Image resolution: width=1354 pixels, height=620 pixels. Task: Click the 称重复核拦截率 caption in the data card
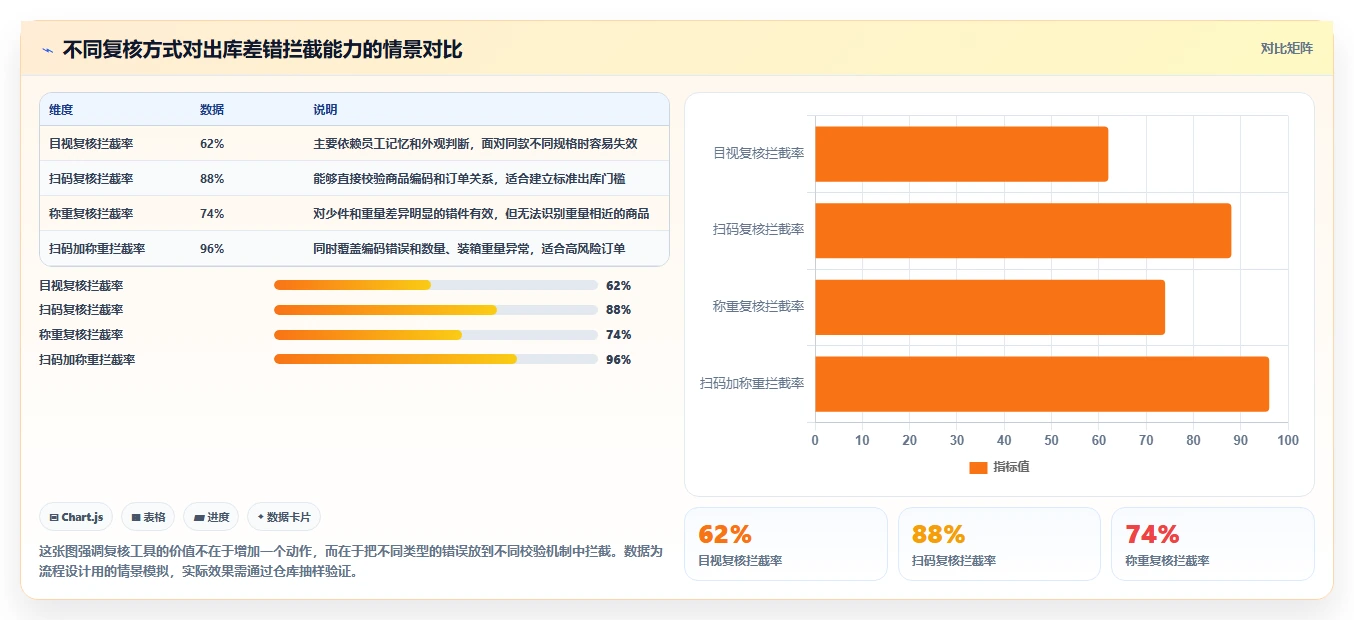tap(1167, 561)
